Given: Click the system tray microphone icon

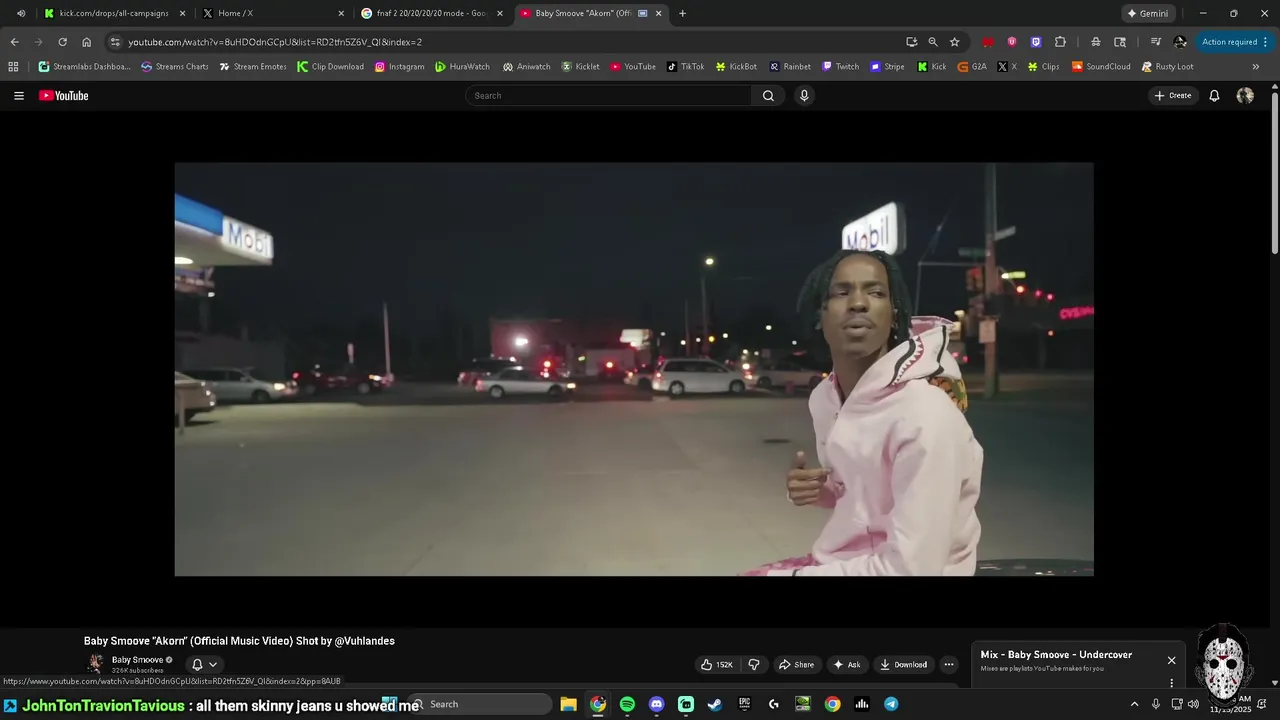Looking at the screenshot, I should 1155,704.
